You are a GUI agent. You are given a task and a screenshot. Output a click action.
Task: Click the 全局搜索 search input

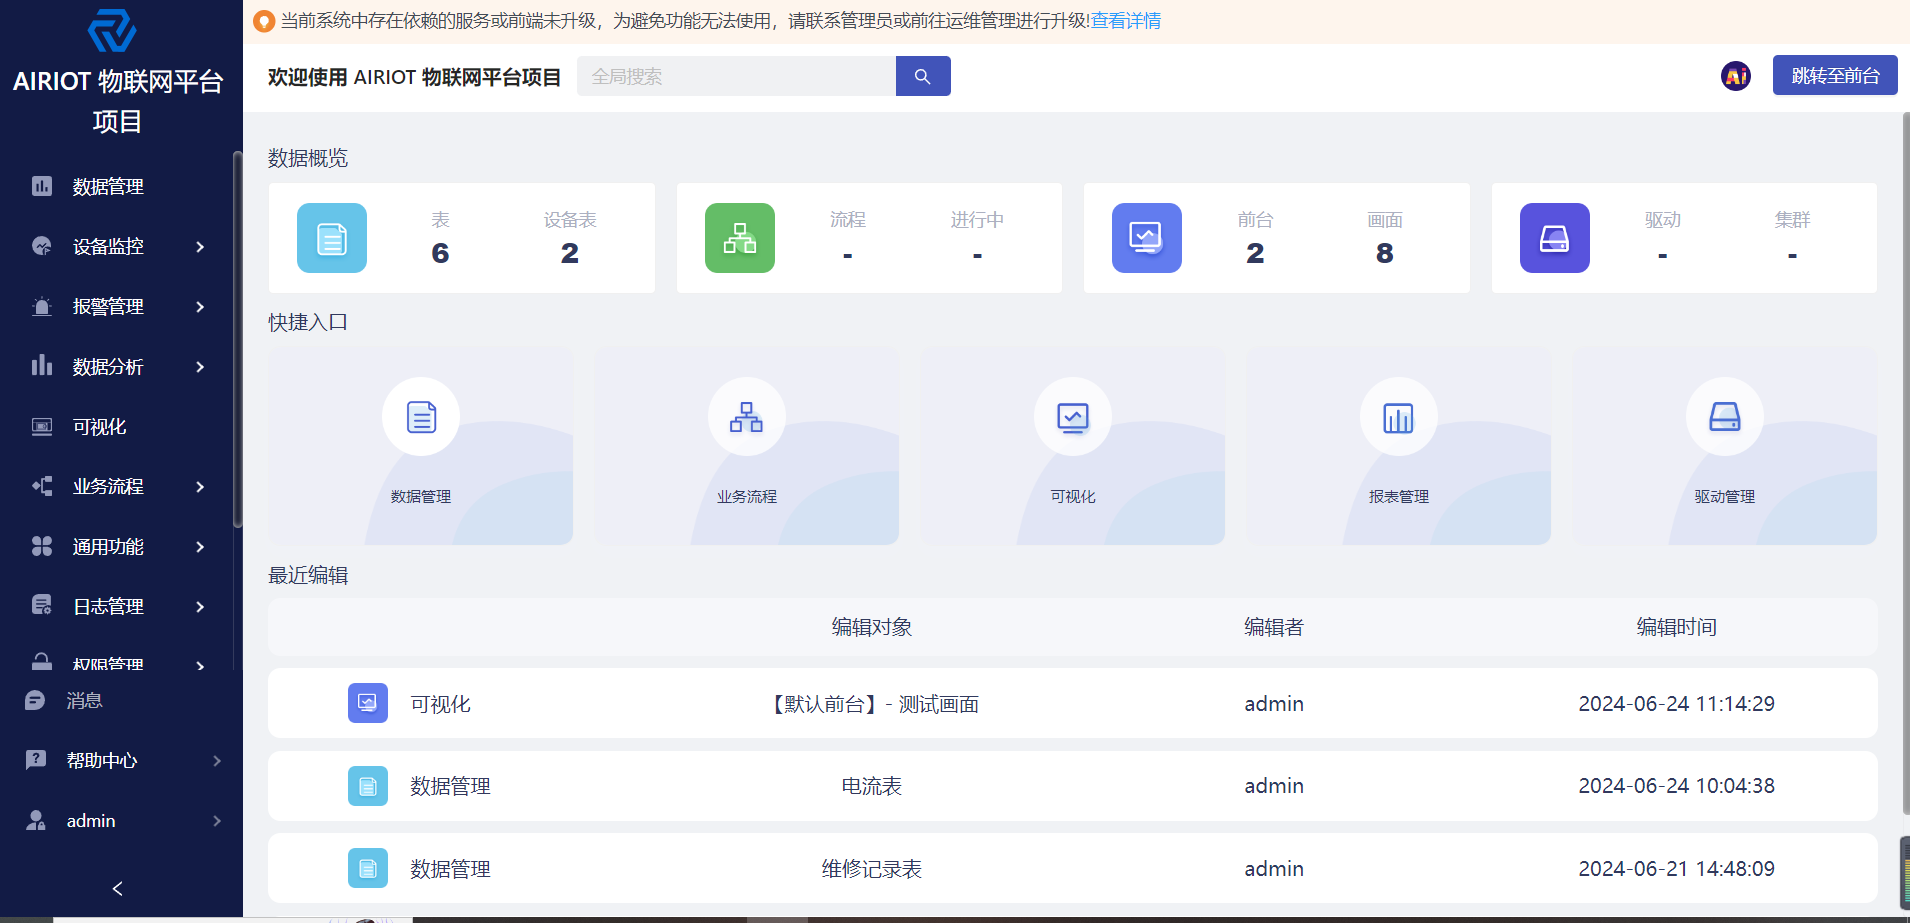[x=736, y=76]
